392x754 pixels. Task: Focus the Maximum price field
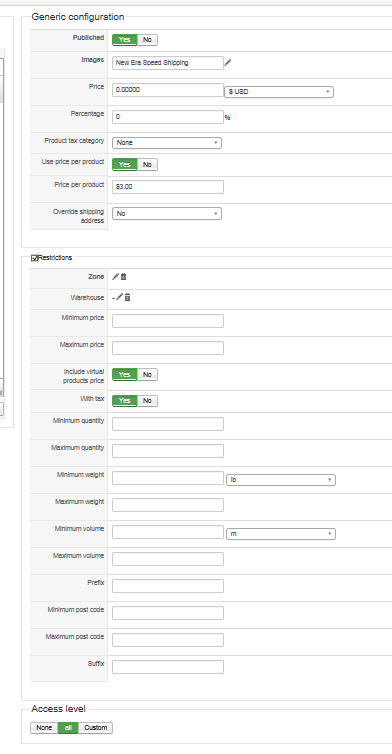[168, 348]
